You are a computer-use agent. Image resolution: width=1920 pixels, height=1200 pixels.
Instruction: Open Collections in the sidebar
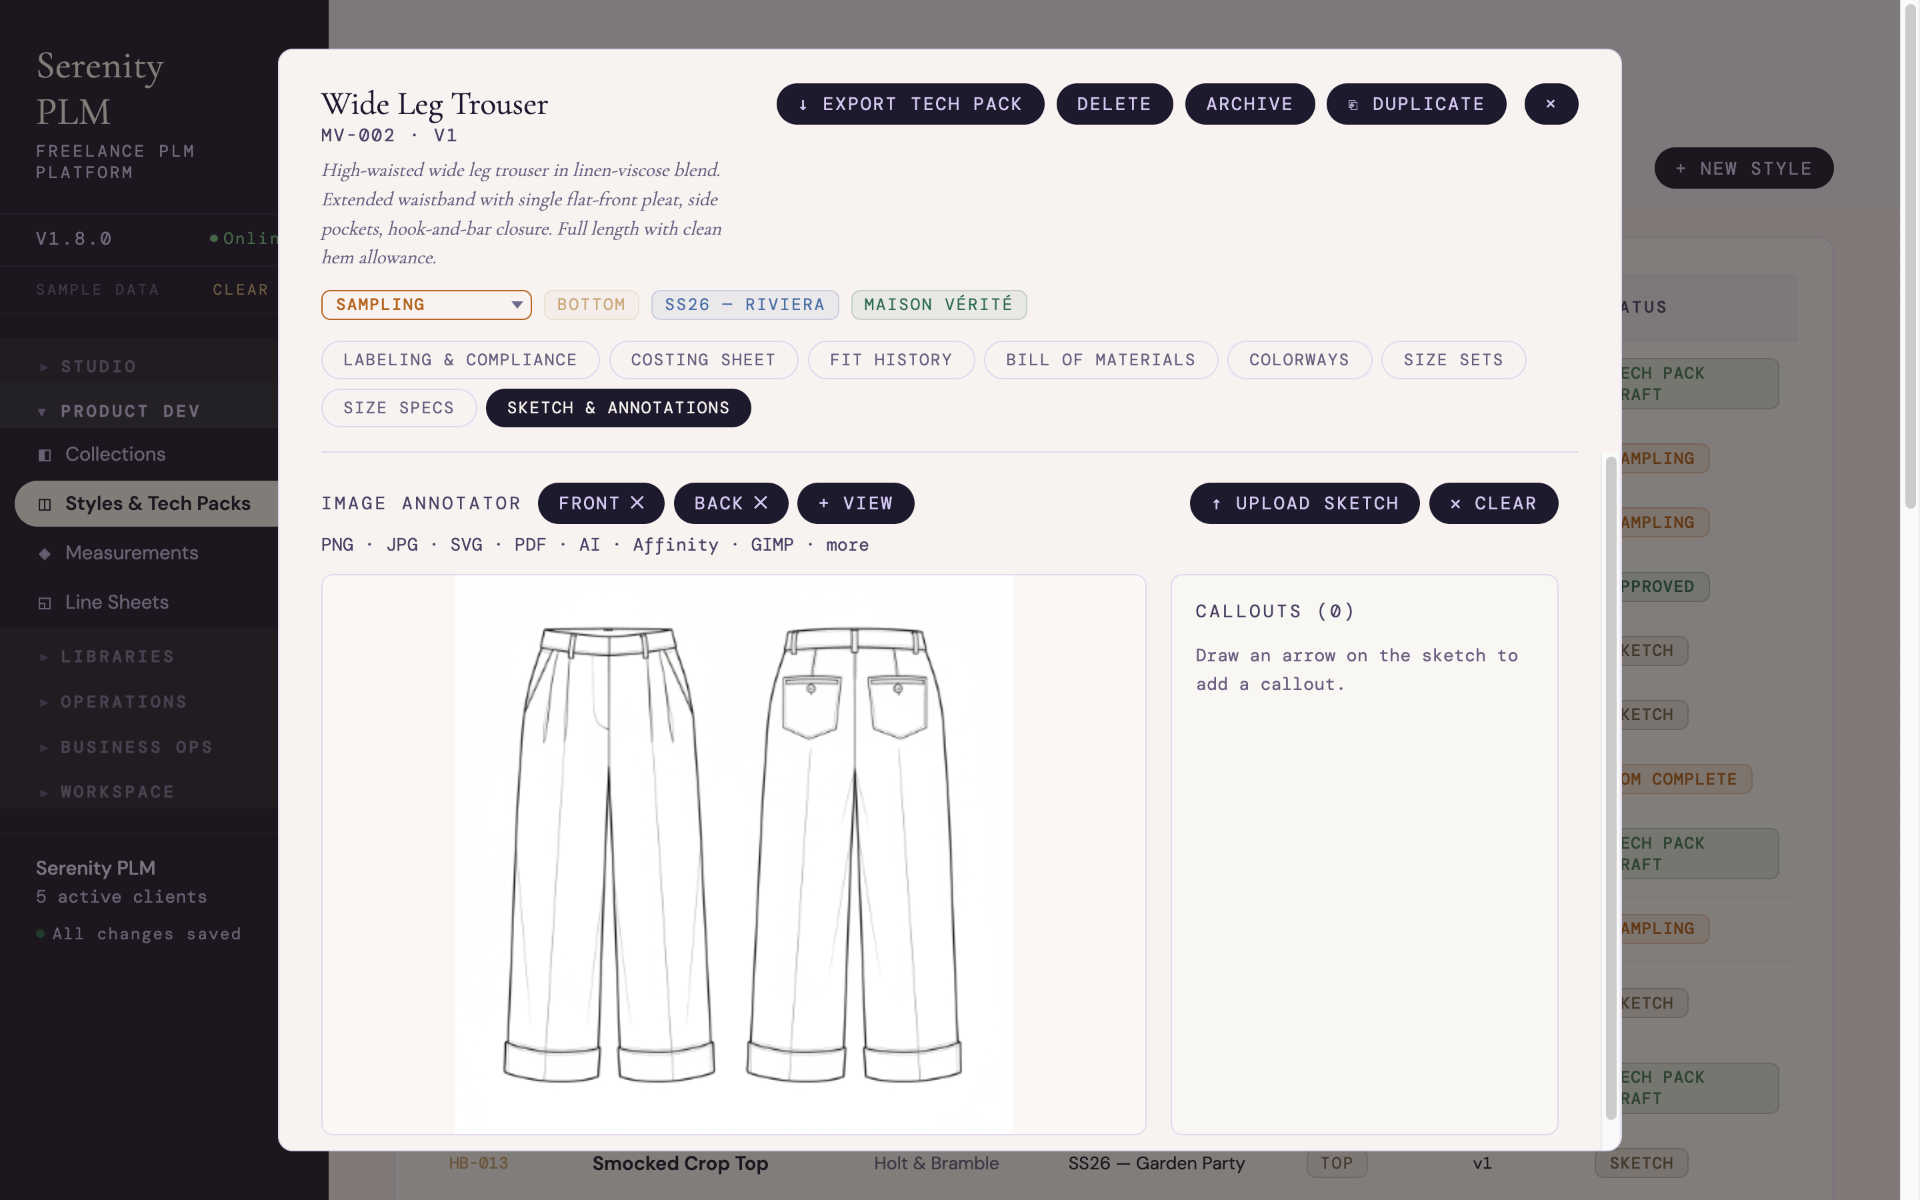click(115, 455)
